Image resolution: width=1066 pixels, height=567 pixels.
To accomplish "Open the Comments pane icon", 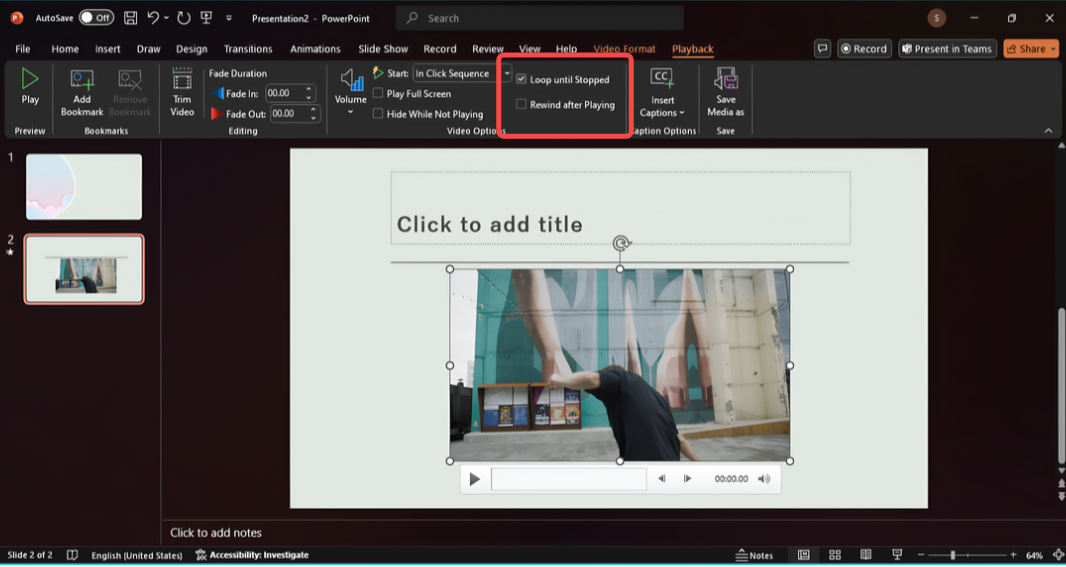I will (823, 48).
